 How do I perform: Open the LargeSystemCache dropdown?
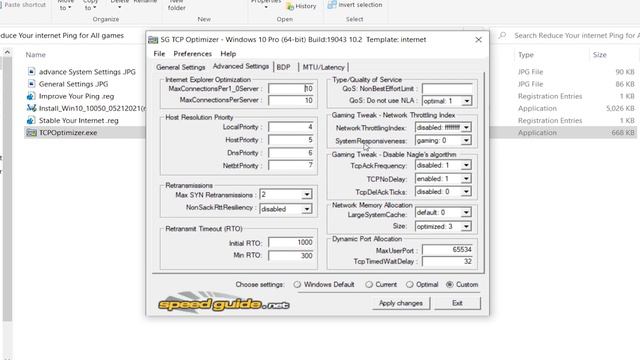click(467, 212)
